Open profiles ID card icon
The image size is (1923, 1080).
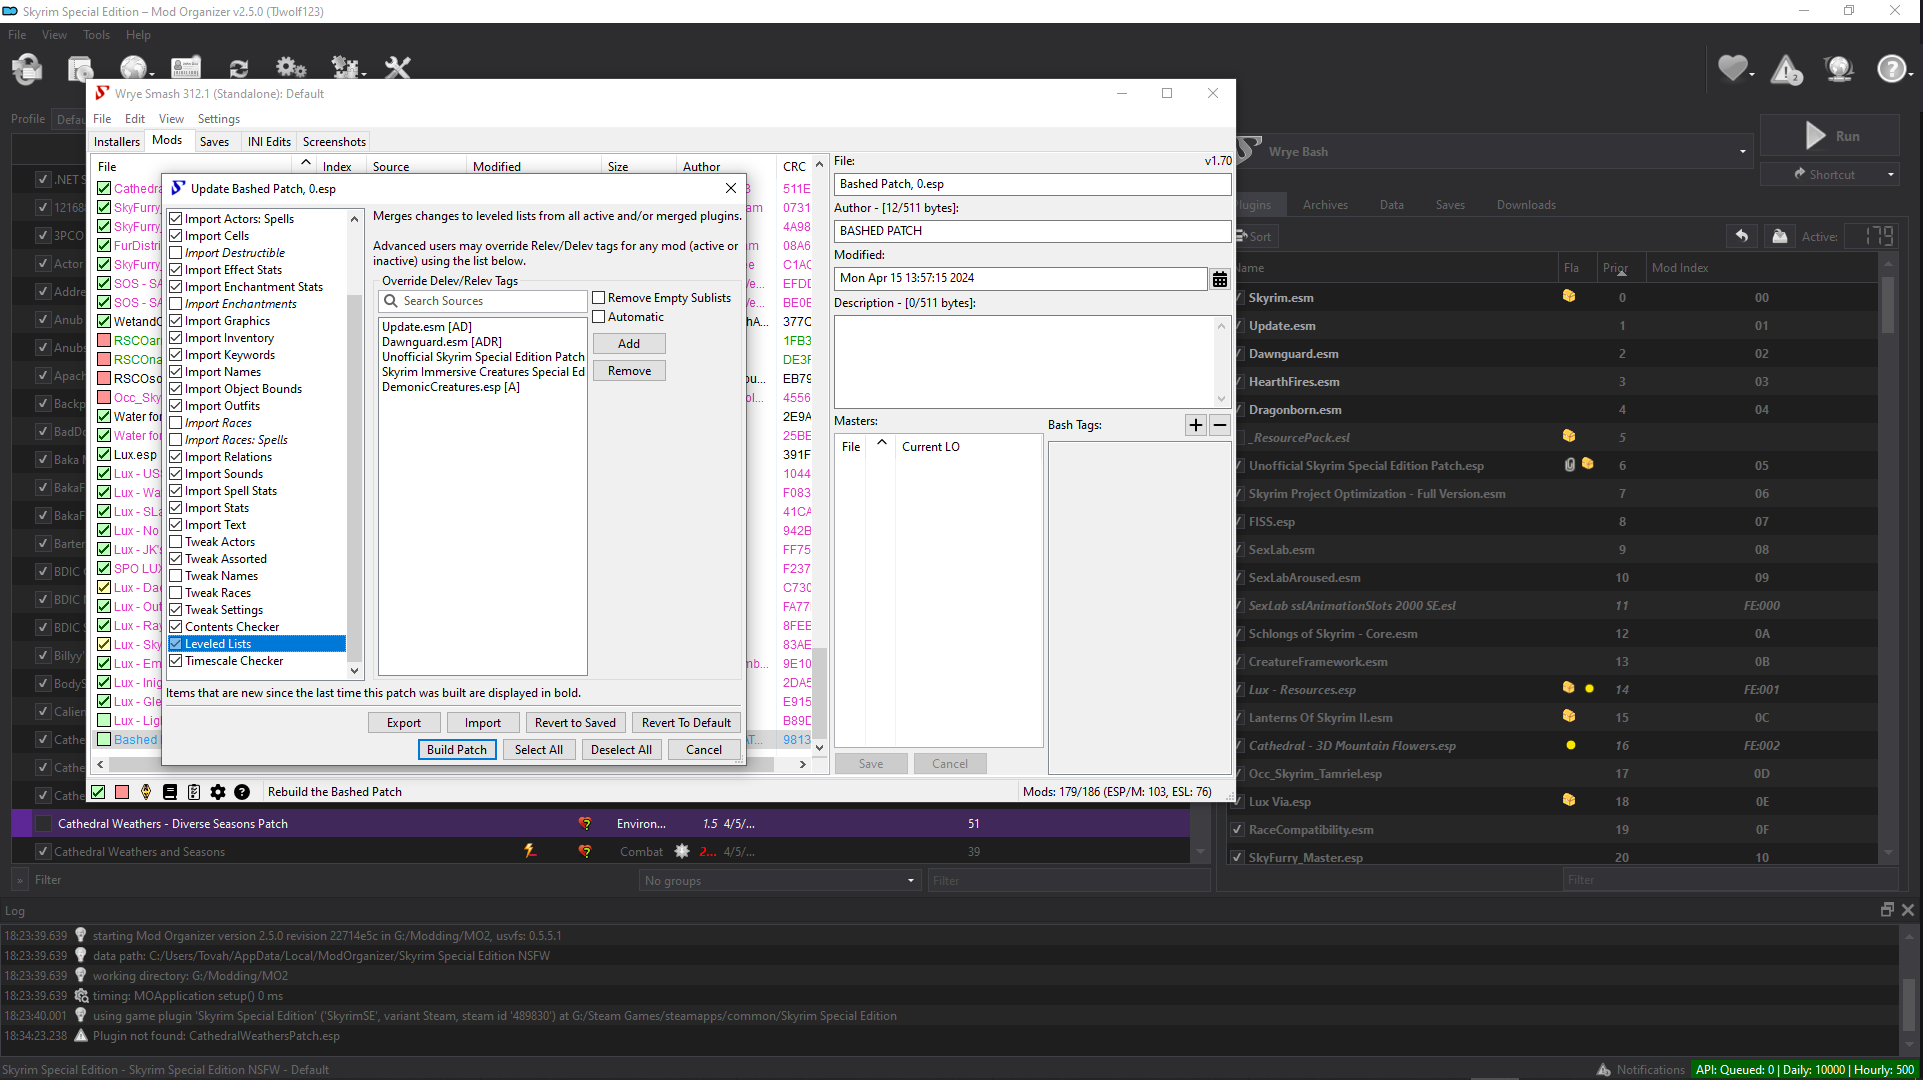(x=186, y=68)
